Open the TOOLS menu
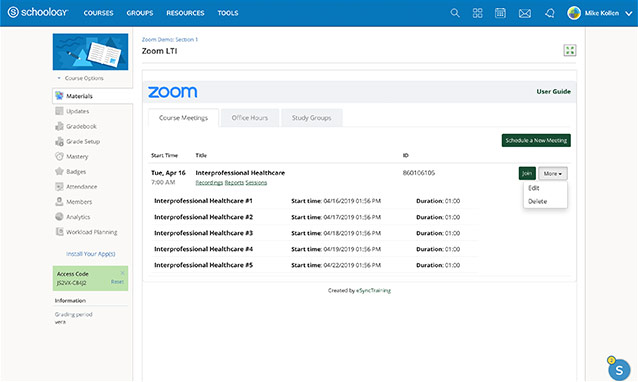Screen dimensions: 638x382 click(x=228, y=13)
